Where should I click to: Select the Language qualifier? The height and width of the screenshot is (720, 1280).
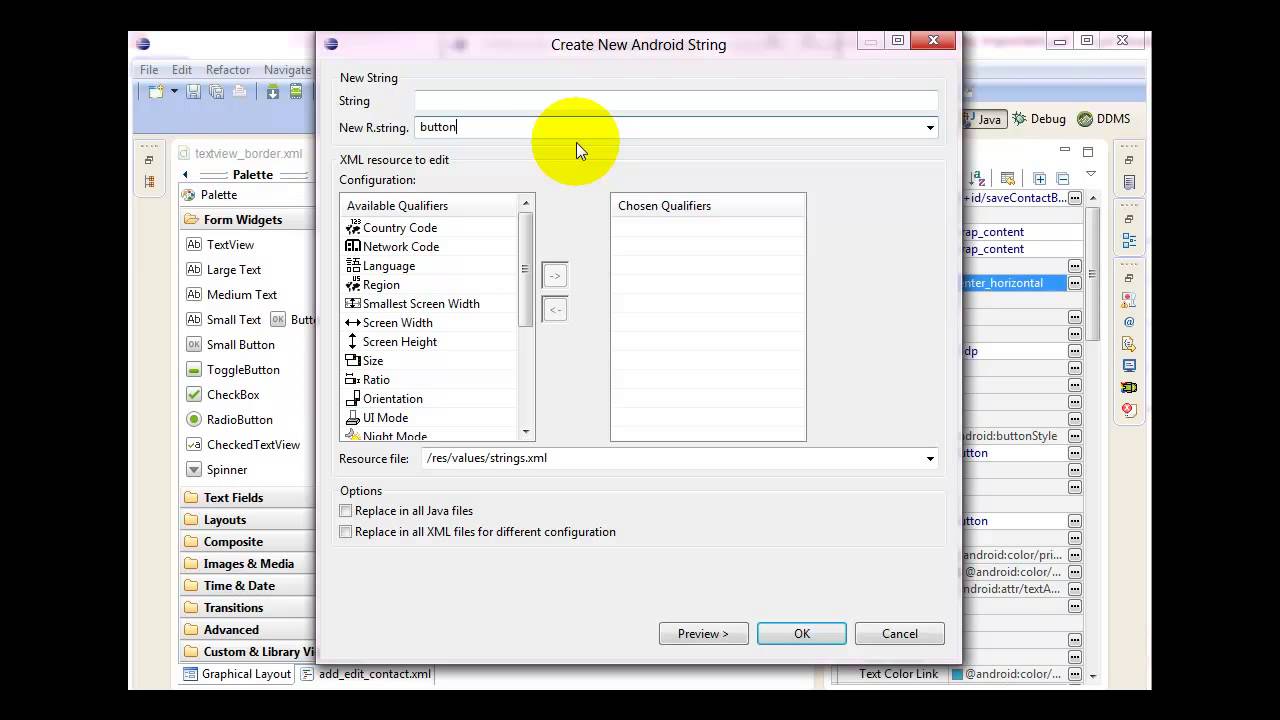pyautogui.click(x=380, y=266)
